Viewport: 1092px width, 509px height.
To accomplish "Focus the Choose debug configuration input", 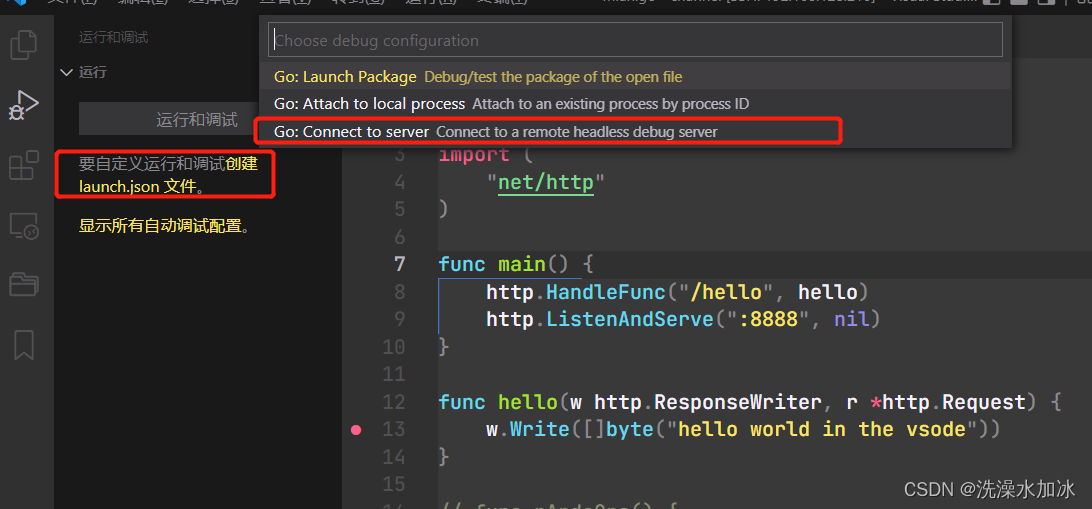I will [635, 40].
